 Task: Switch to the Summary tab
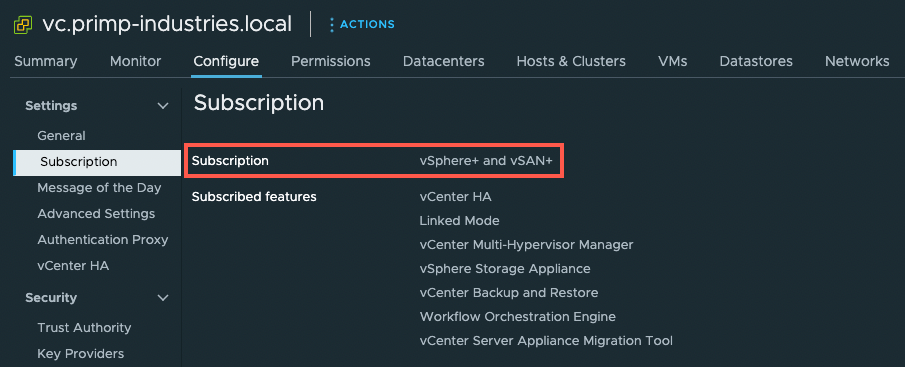pyautogui.click(x=46, y=61)
